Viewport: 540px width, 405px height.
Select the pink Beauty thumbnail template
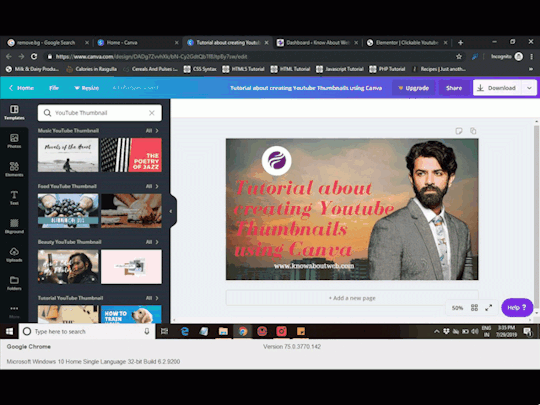point(131,267)
